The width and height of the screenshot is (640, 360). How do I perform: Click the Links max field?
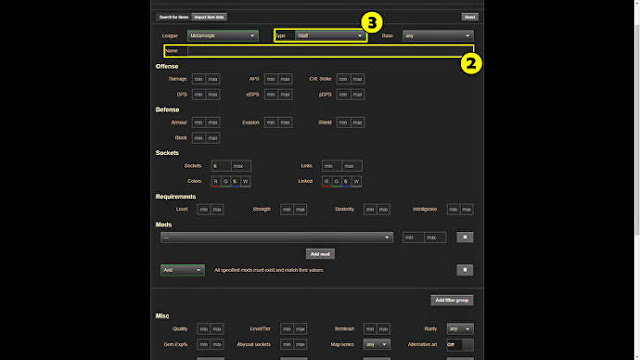352,166
